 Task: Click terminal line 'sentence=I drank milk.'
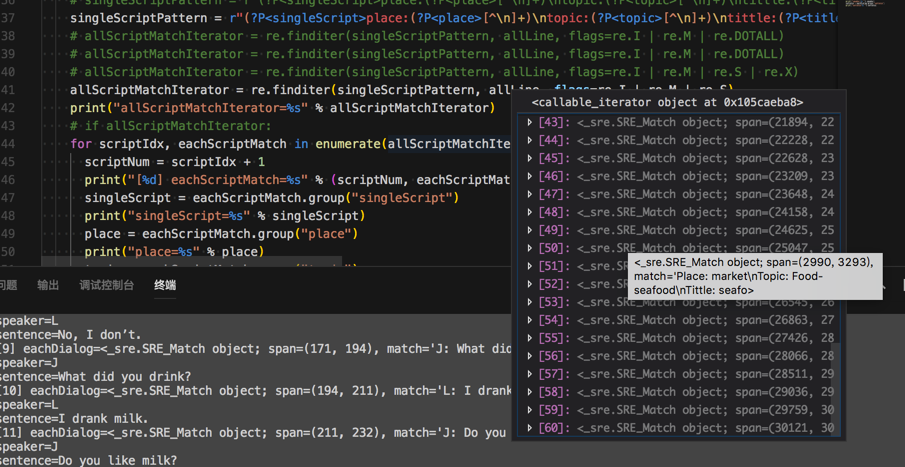(74, 419)
